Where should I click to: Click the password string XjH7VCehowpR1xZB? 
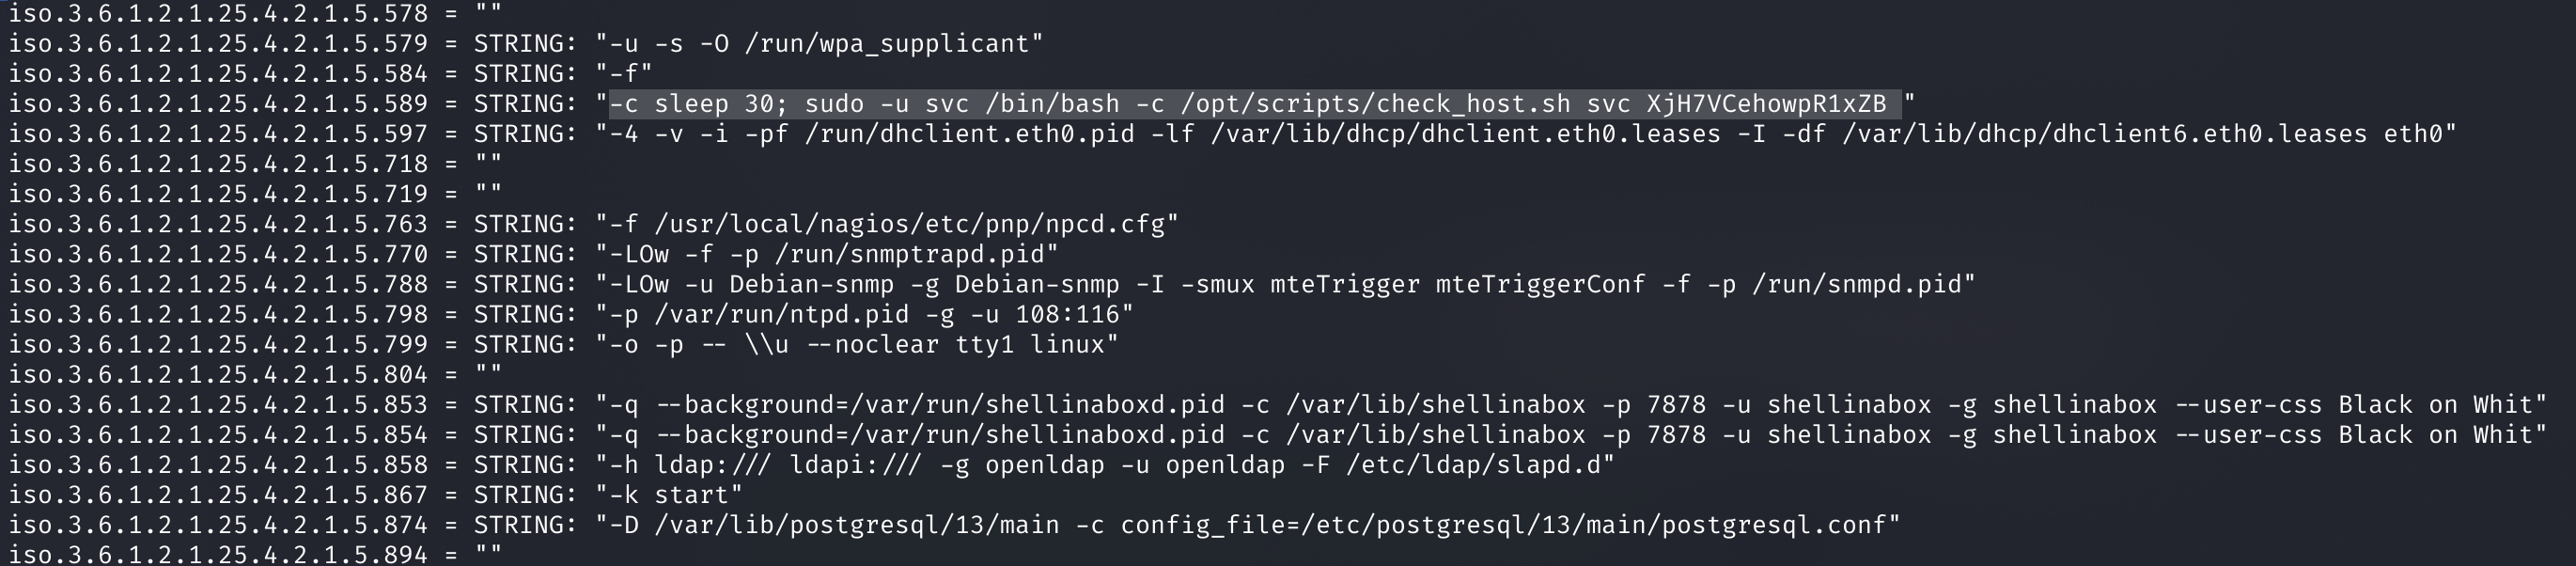1766,104
